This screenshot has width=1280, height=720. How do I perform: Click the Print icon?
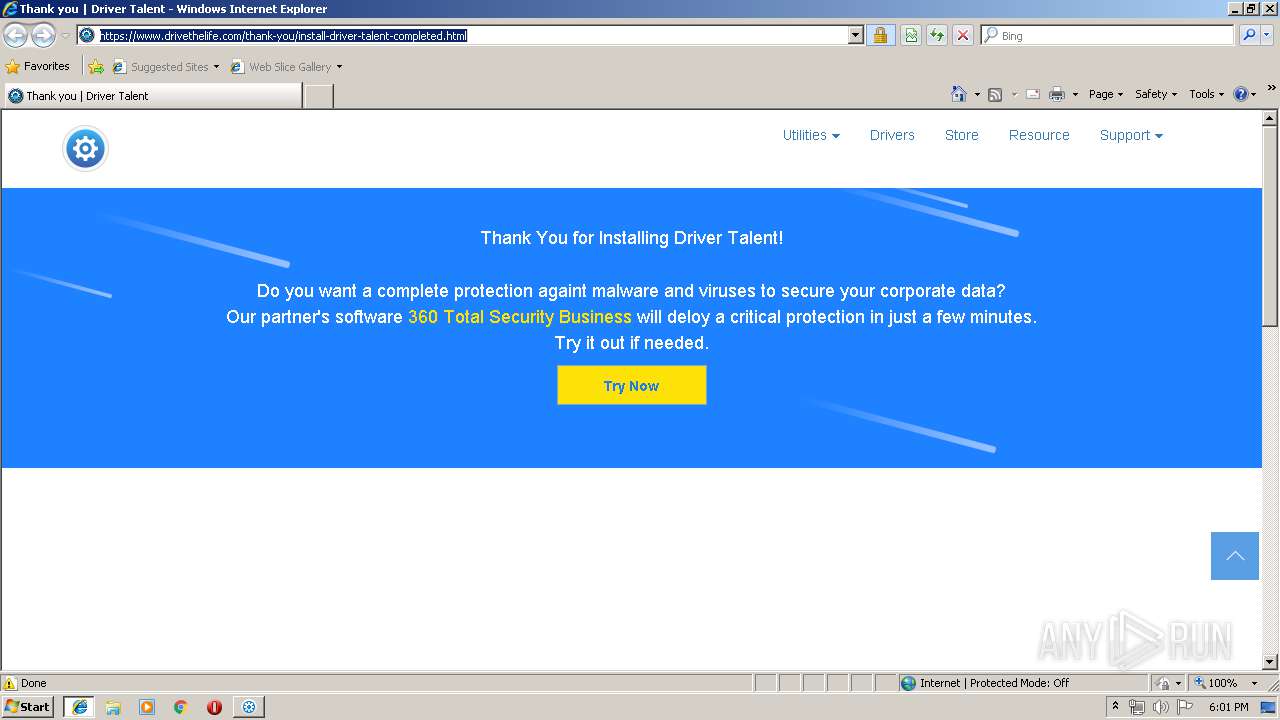(x=1057, y=94)
